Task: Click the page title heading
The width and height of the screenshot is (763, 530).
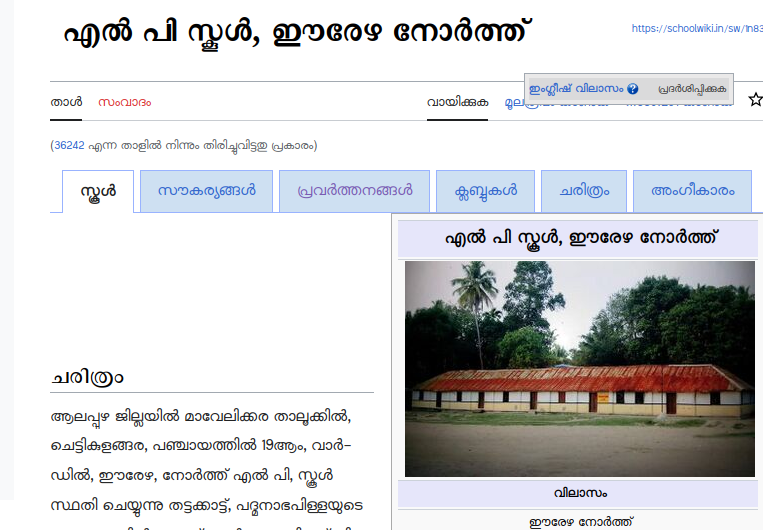Action: (297, 36)
